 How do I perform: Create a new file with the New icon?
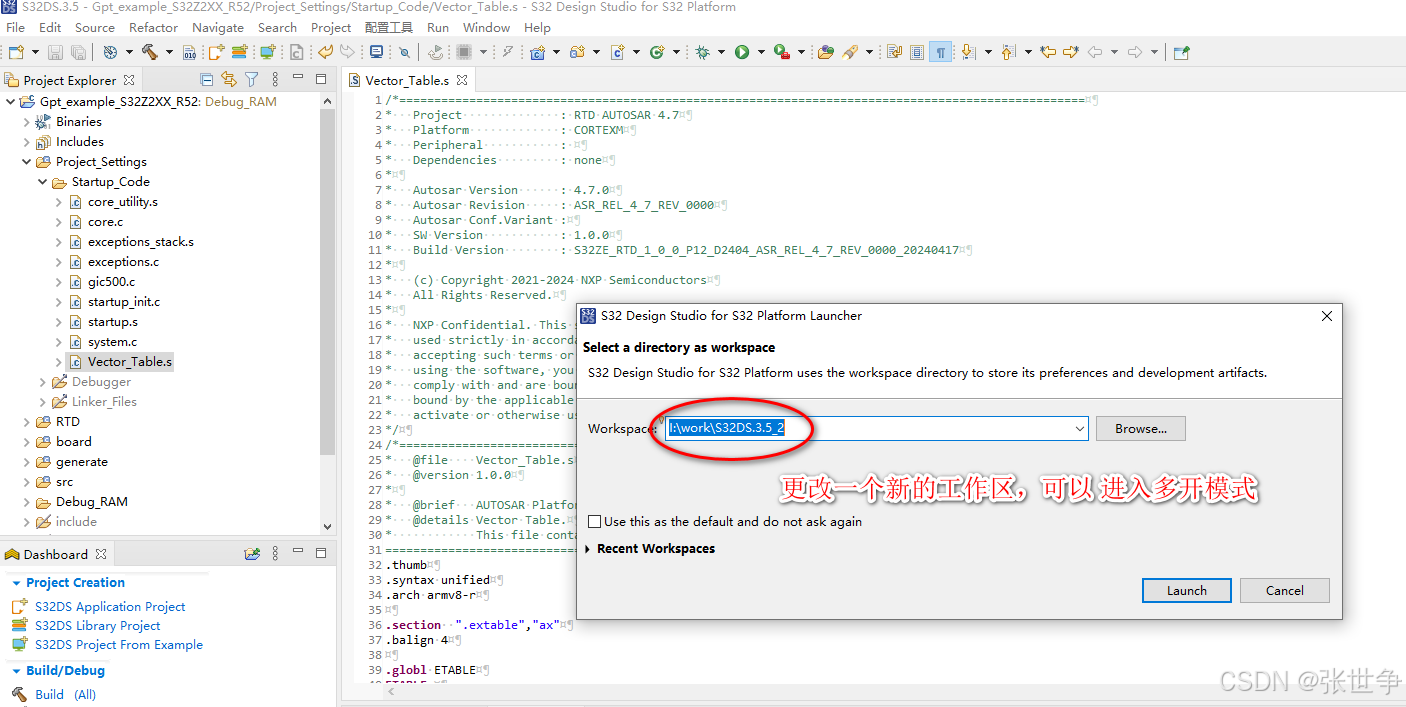(18, 52)
